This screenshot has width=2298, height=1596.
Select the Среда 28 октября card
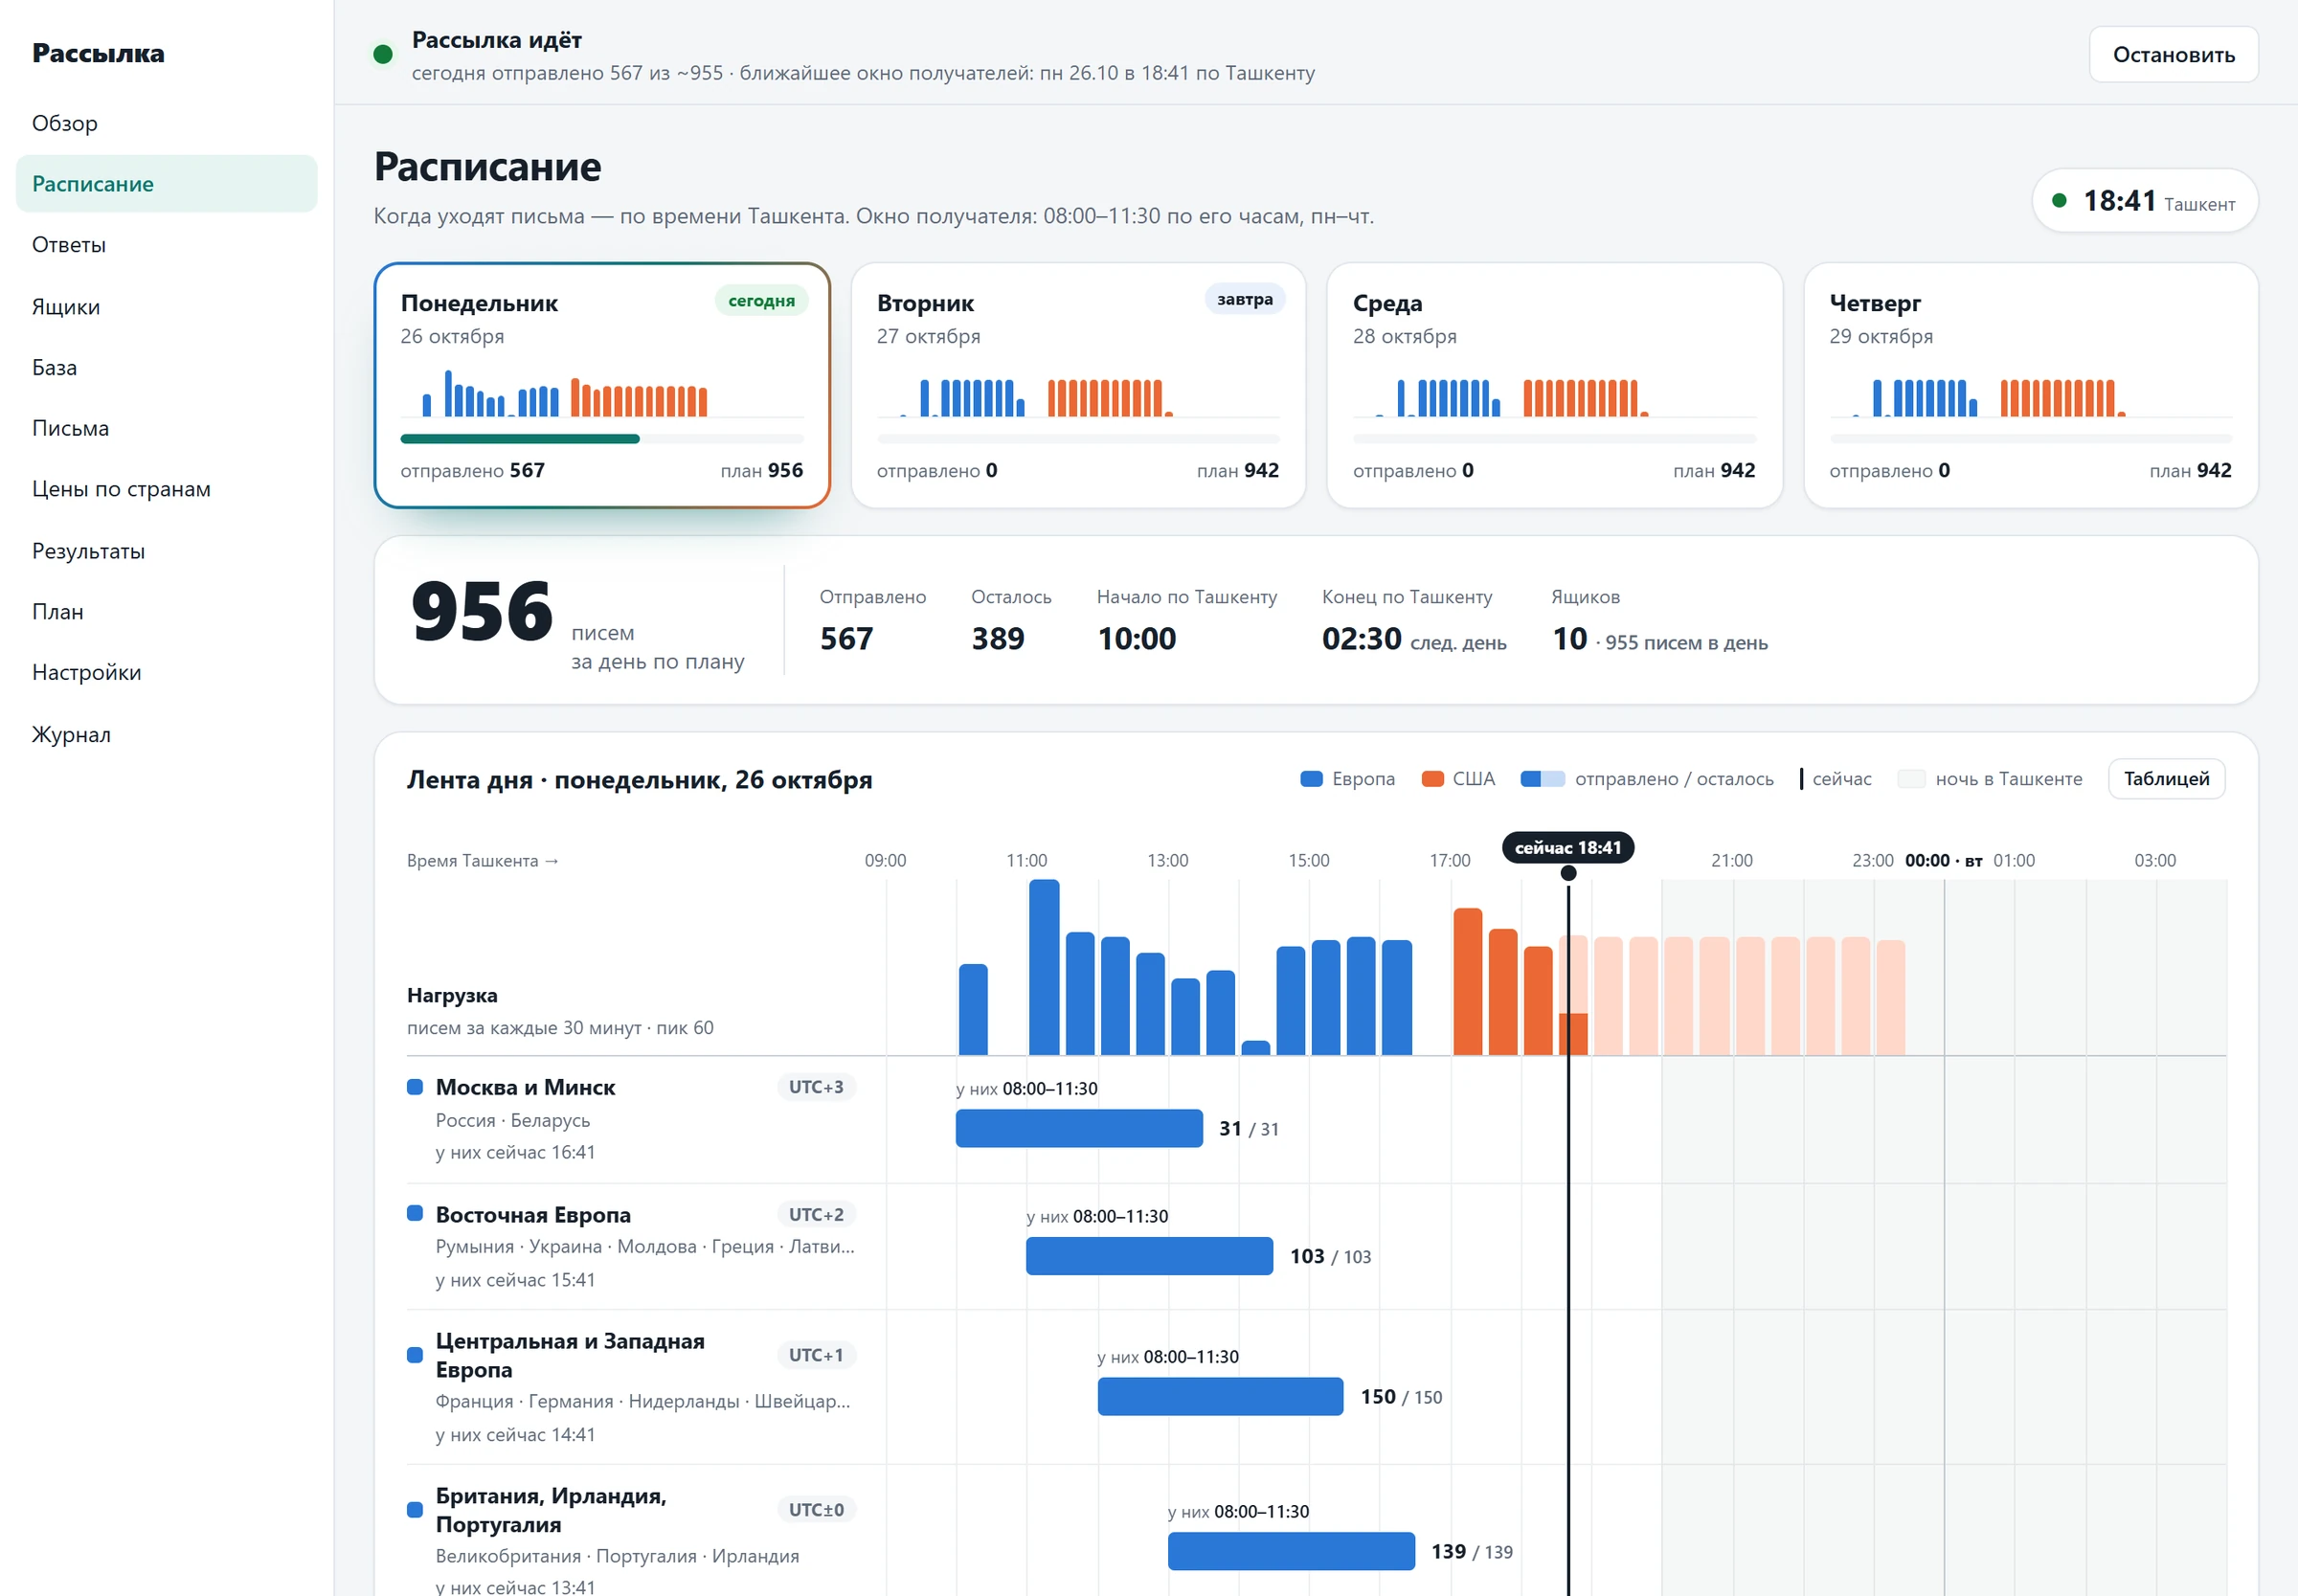pyautogui.click(x=1554, y=385)
